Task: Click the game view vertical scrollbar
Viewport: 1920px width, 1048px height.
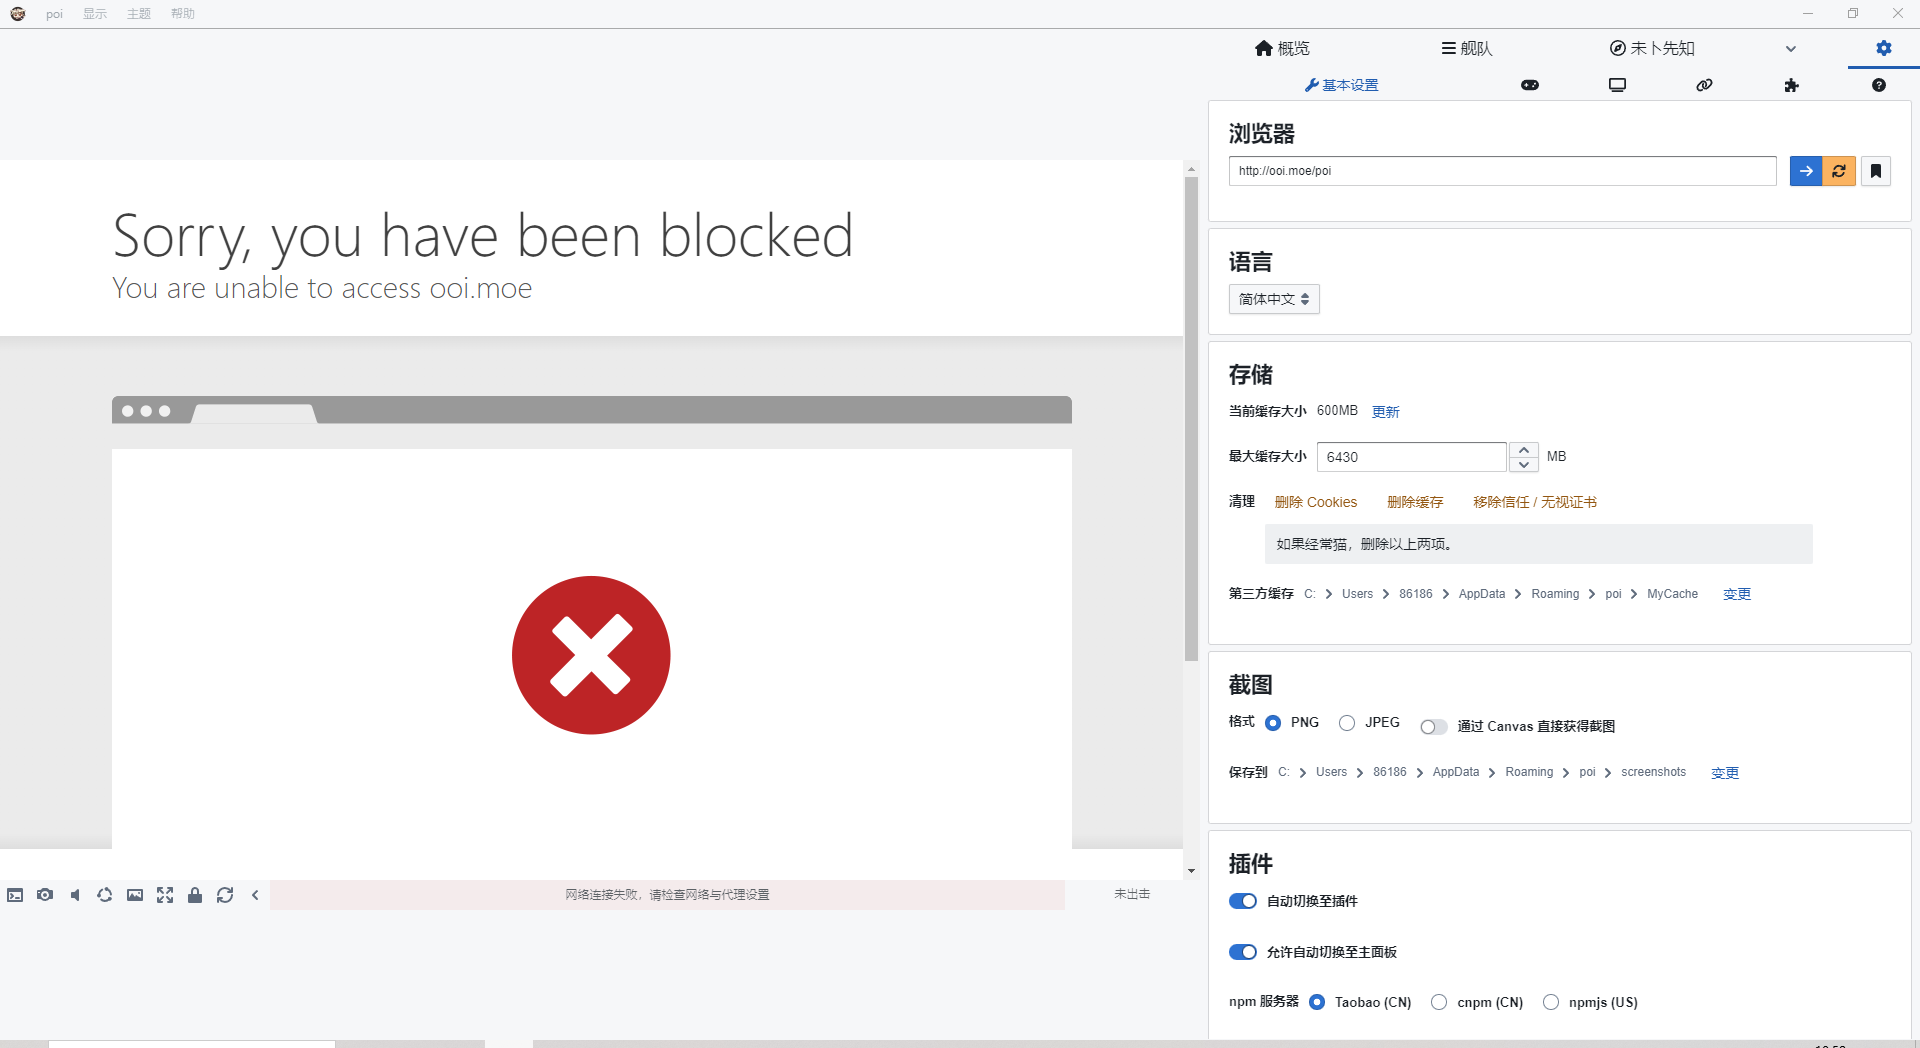Action: pyautogui.click(x=1191, y=420)
